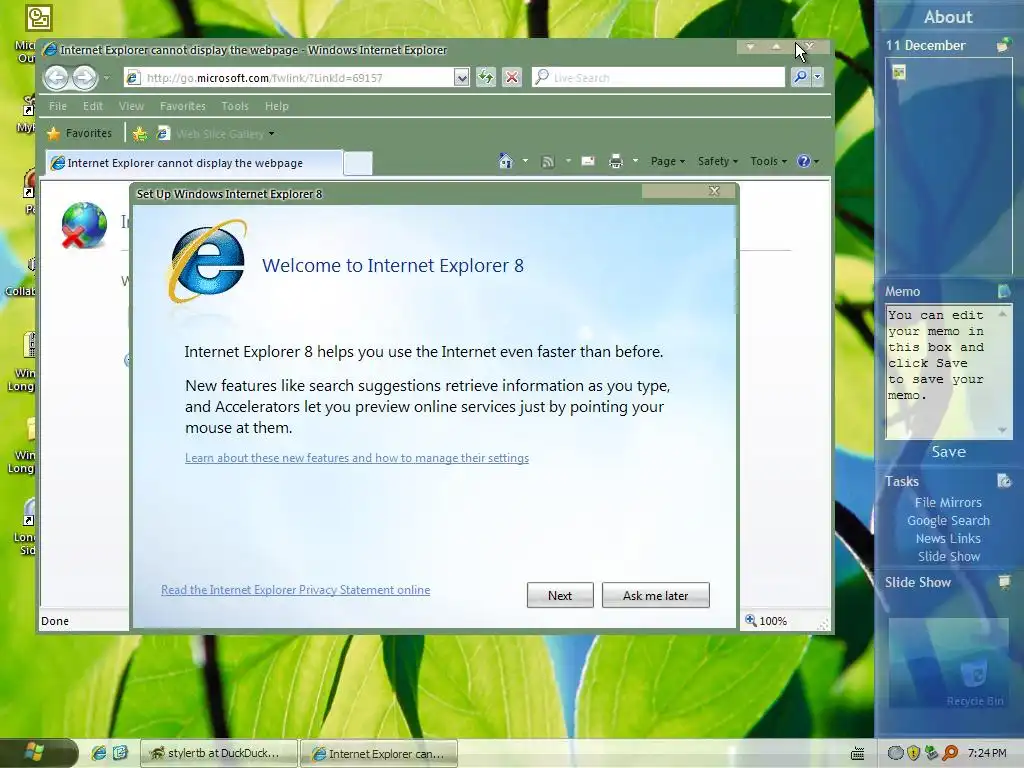Open a new blank tab
This screenshot has width=1024, height=768.
[358, 163]
